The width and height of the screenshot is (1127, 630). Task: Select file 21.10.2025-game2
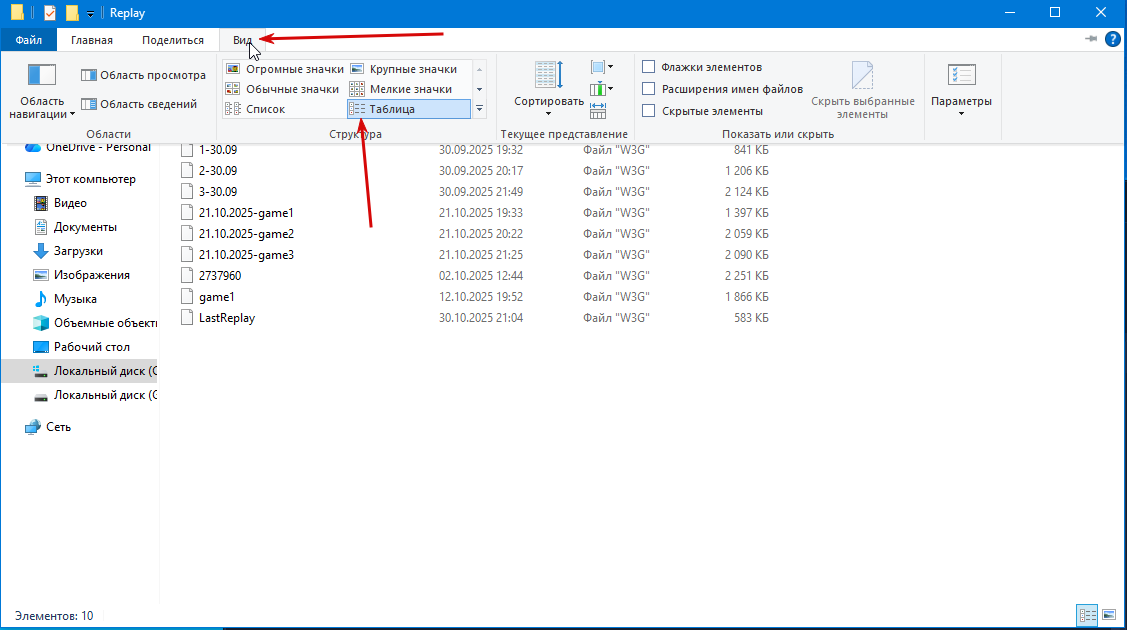[247, 234]
